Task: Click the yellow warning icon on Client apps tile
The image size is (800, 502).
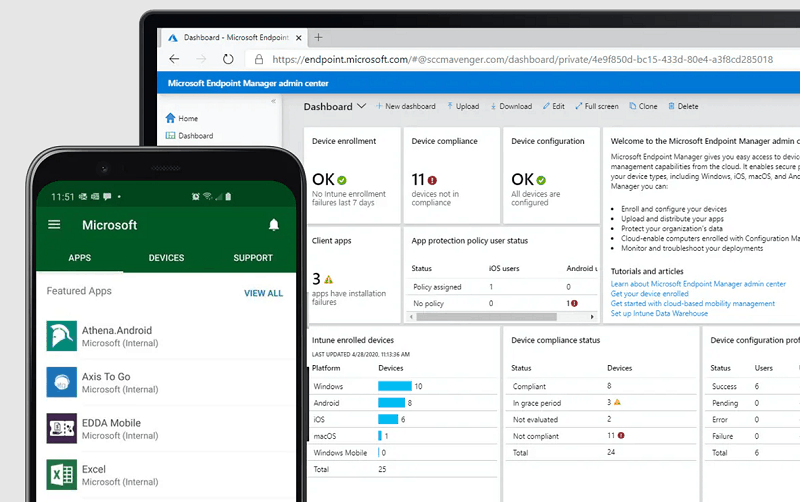Action: (329, 280)
